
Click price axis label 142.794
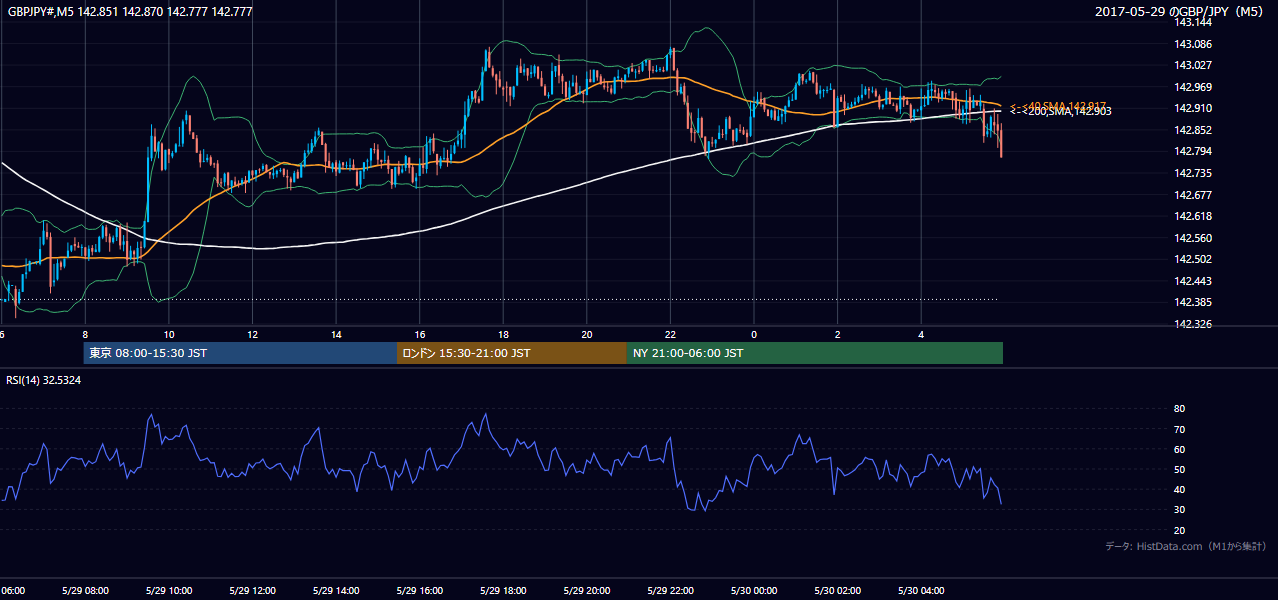(1192, 152)
